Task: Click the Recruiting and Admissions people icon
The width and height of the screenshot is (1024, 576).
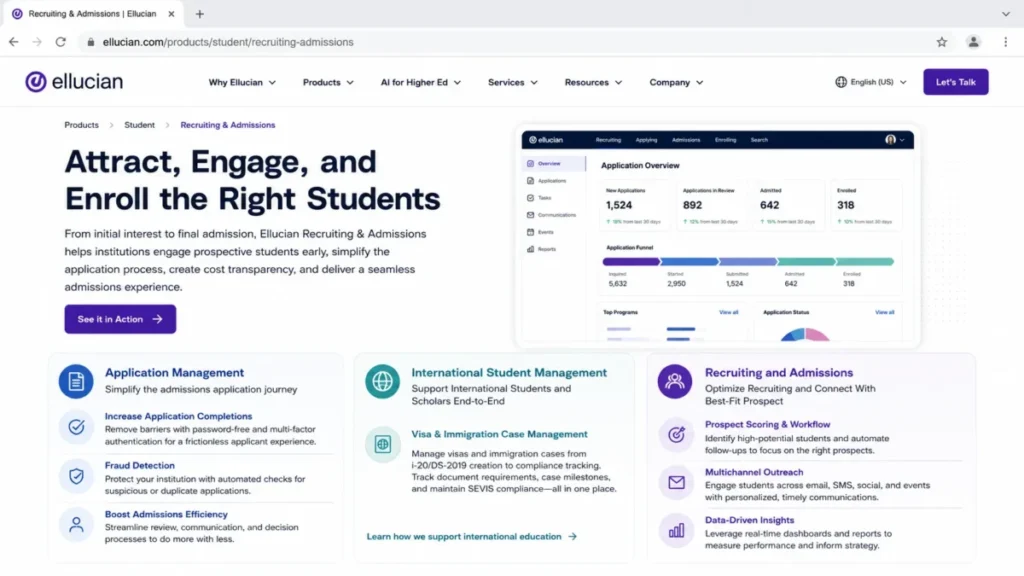Action: (675, 381)
